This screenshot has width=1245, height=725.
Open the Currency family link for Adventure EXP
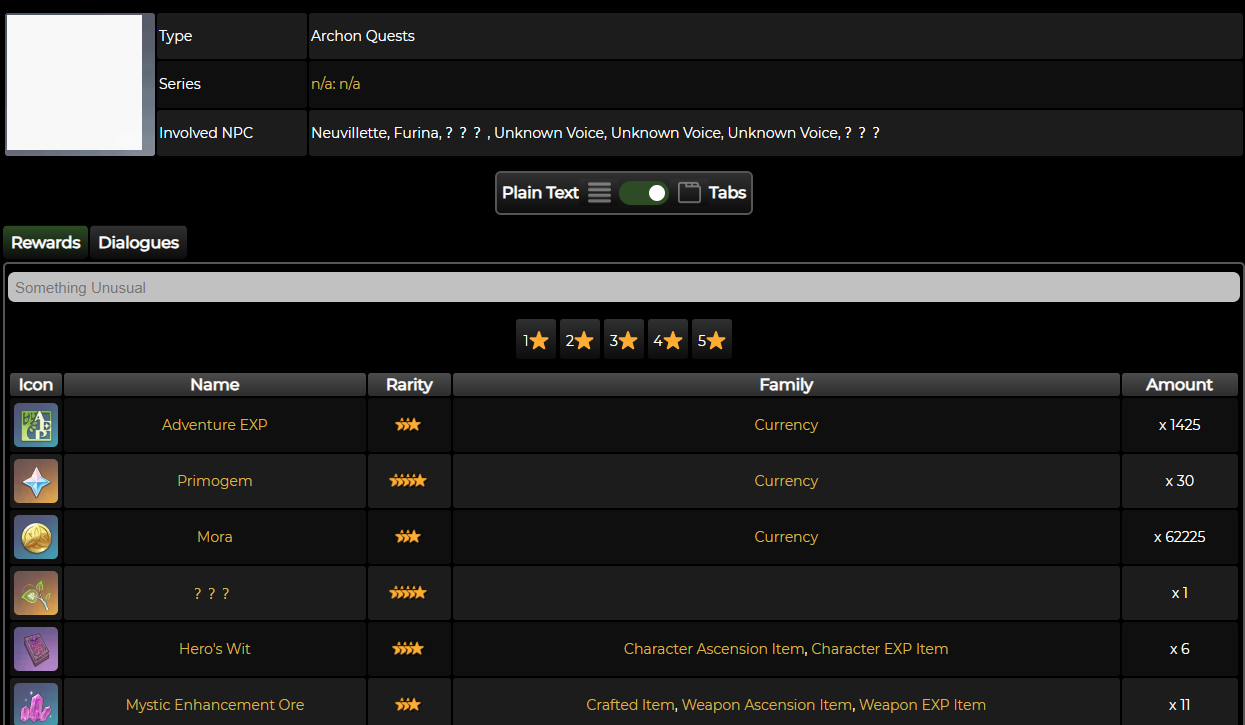coord(786,425)
